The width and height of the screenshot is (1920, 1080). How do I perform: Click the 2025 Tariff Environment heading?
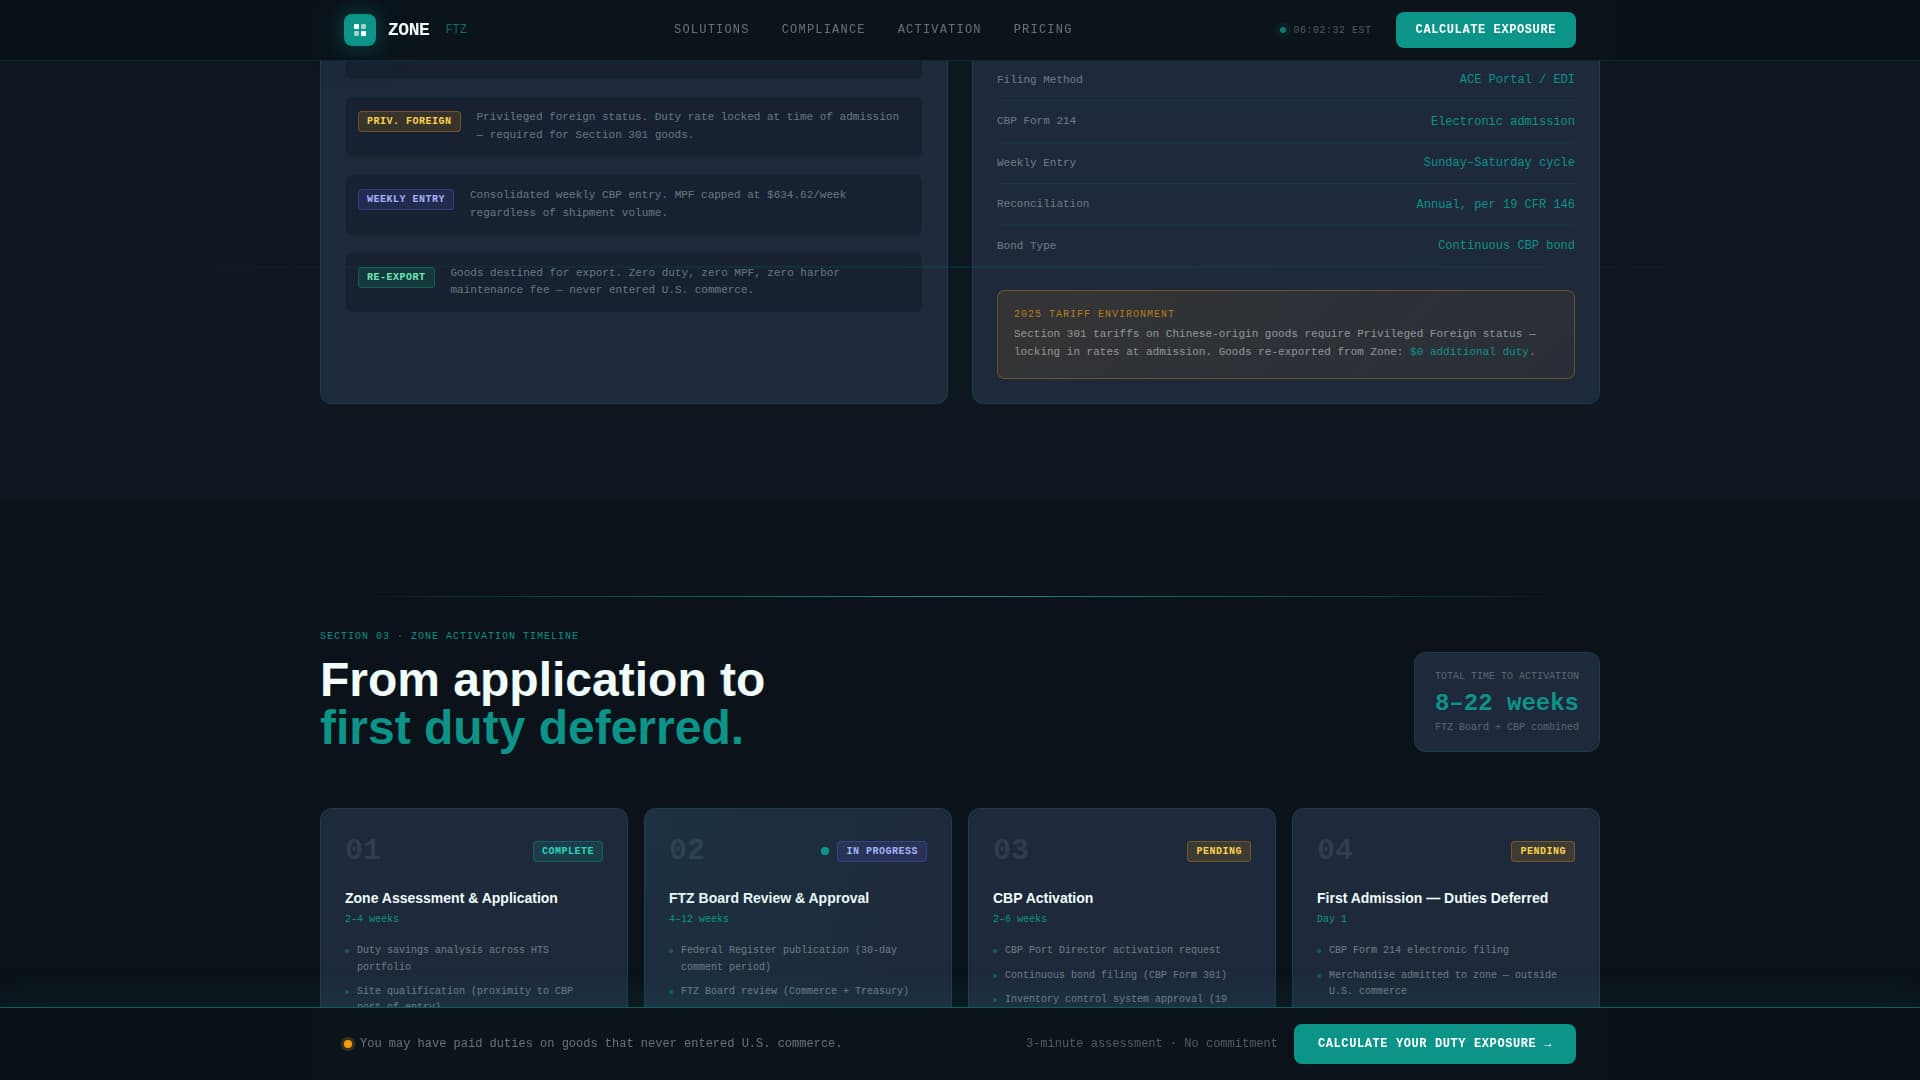click(1094, 314)
